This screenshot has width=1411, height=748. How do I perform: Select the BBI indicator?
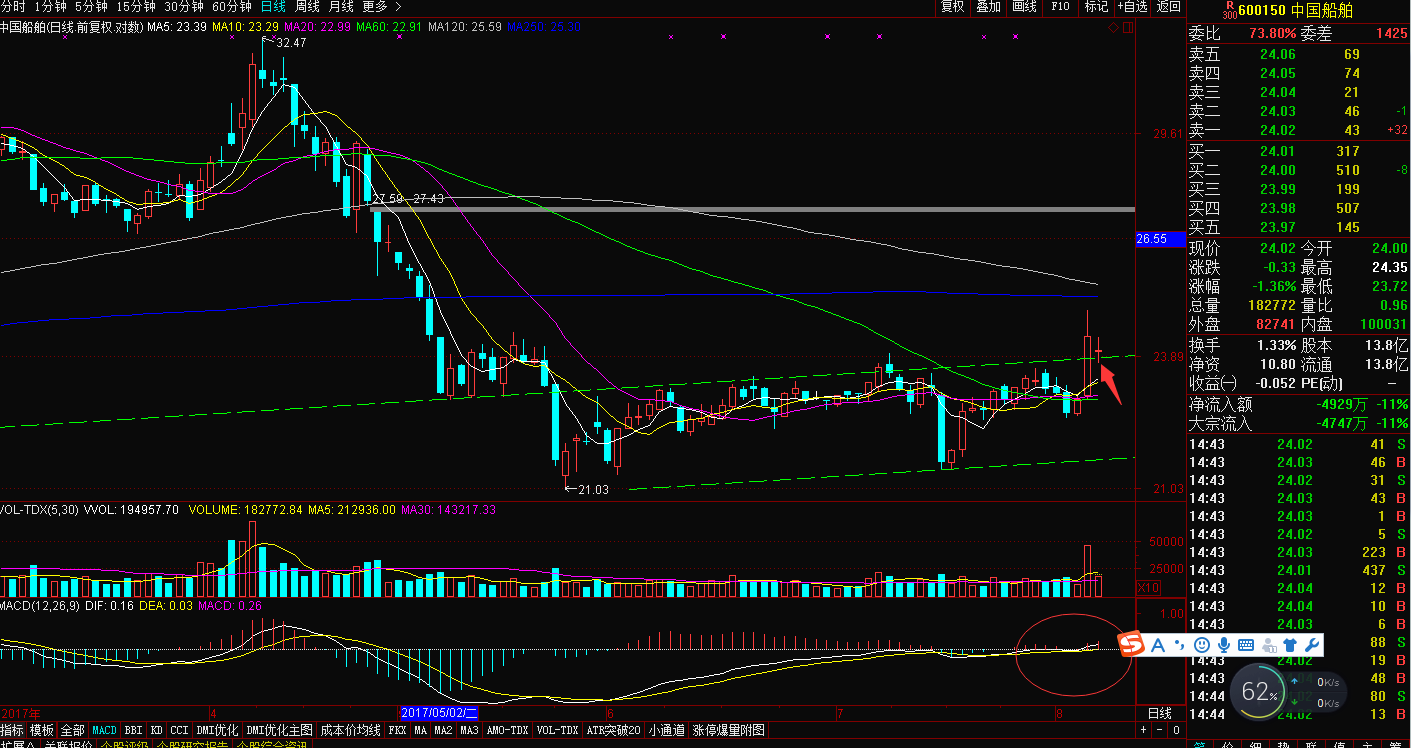point(133,731)
